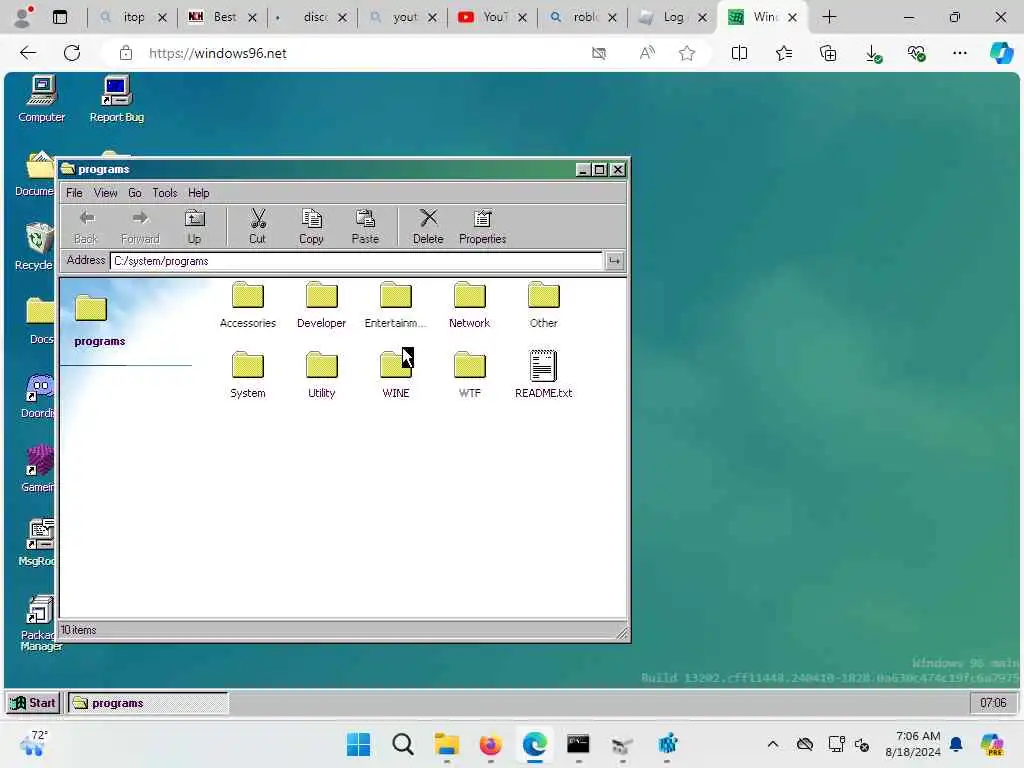Open the Utility folder

click(x=321, y=374)
